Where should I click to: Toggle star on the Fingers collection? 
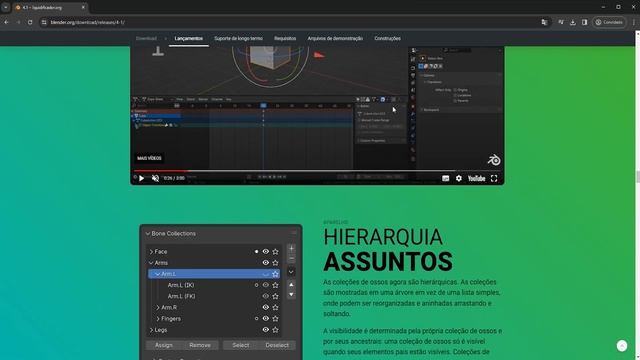click(276, 318)
